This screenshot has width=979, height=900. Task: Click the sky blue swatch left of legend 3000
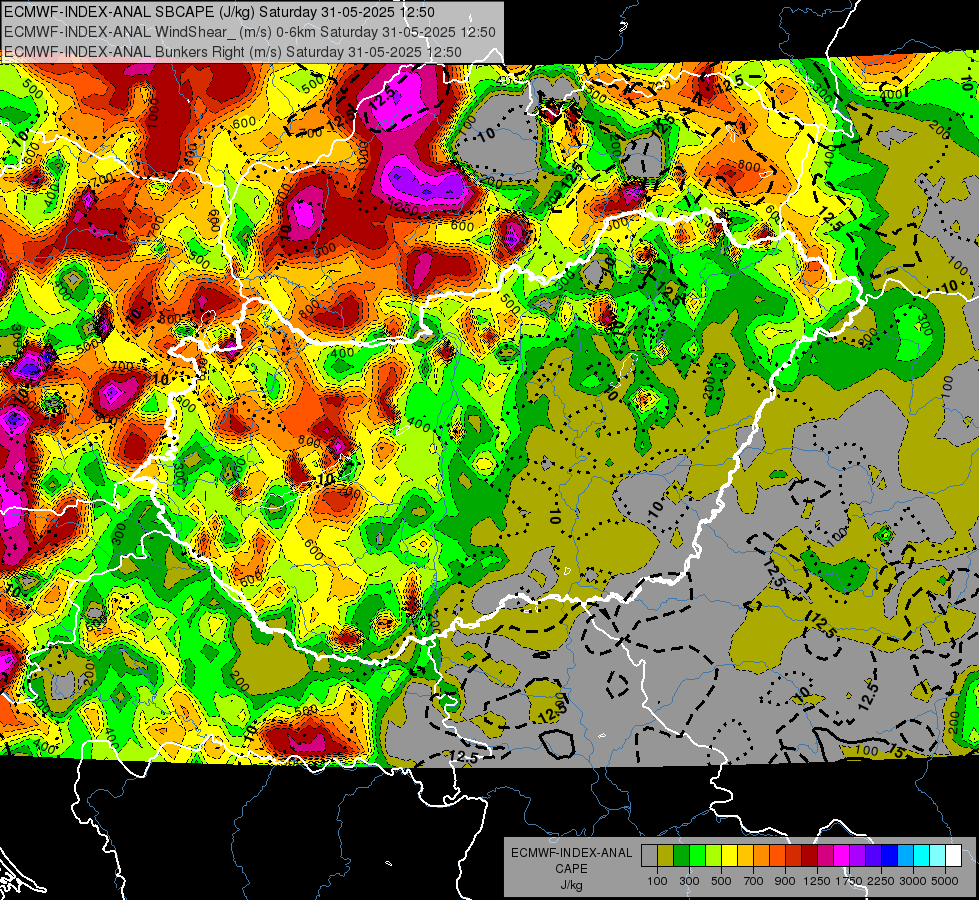(x=906, y=855)
